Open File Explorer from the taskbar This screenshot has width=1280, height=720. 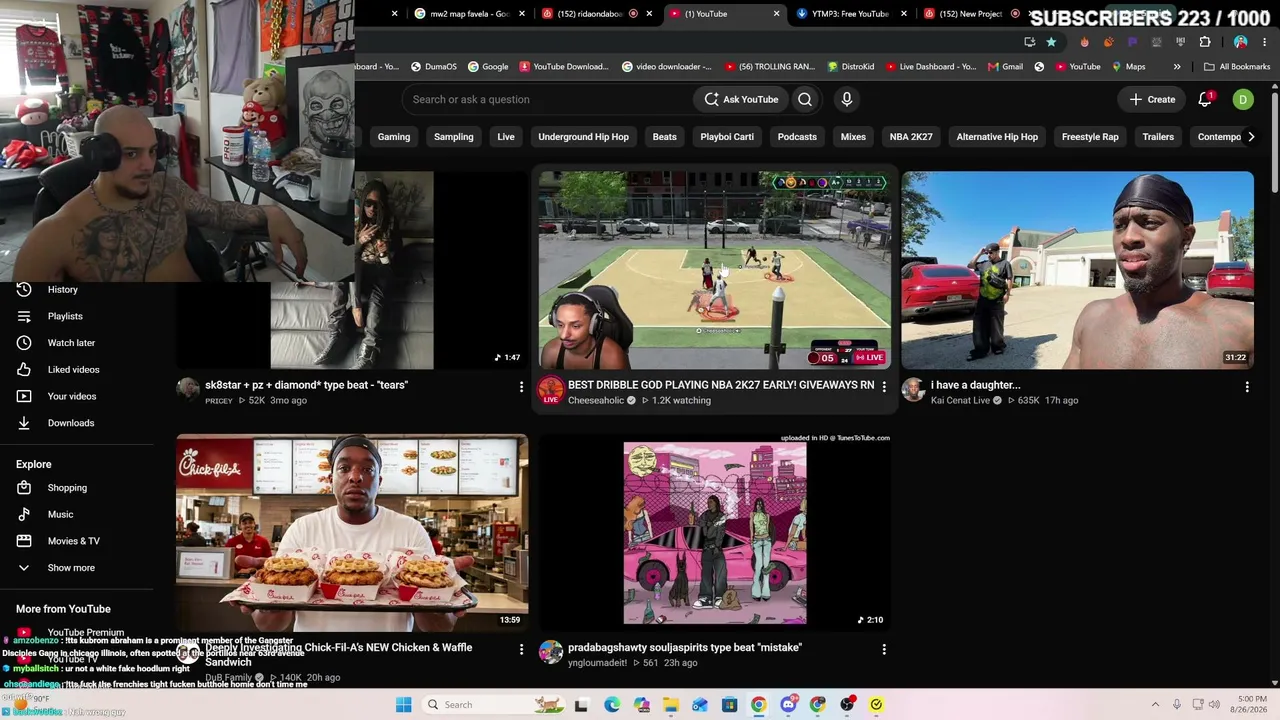tap(670, 705)
